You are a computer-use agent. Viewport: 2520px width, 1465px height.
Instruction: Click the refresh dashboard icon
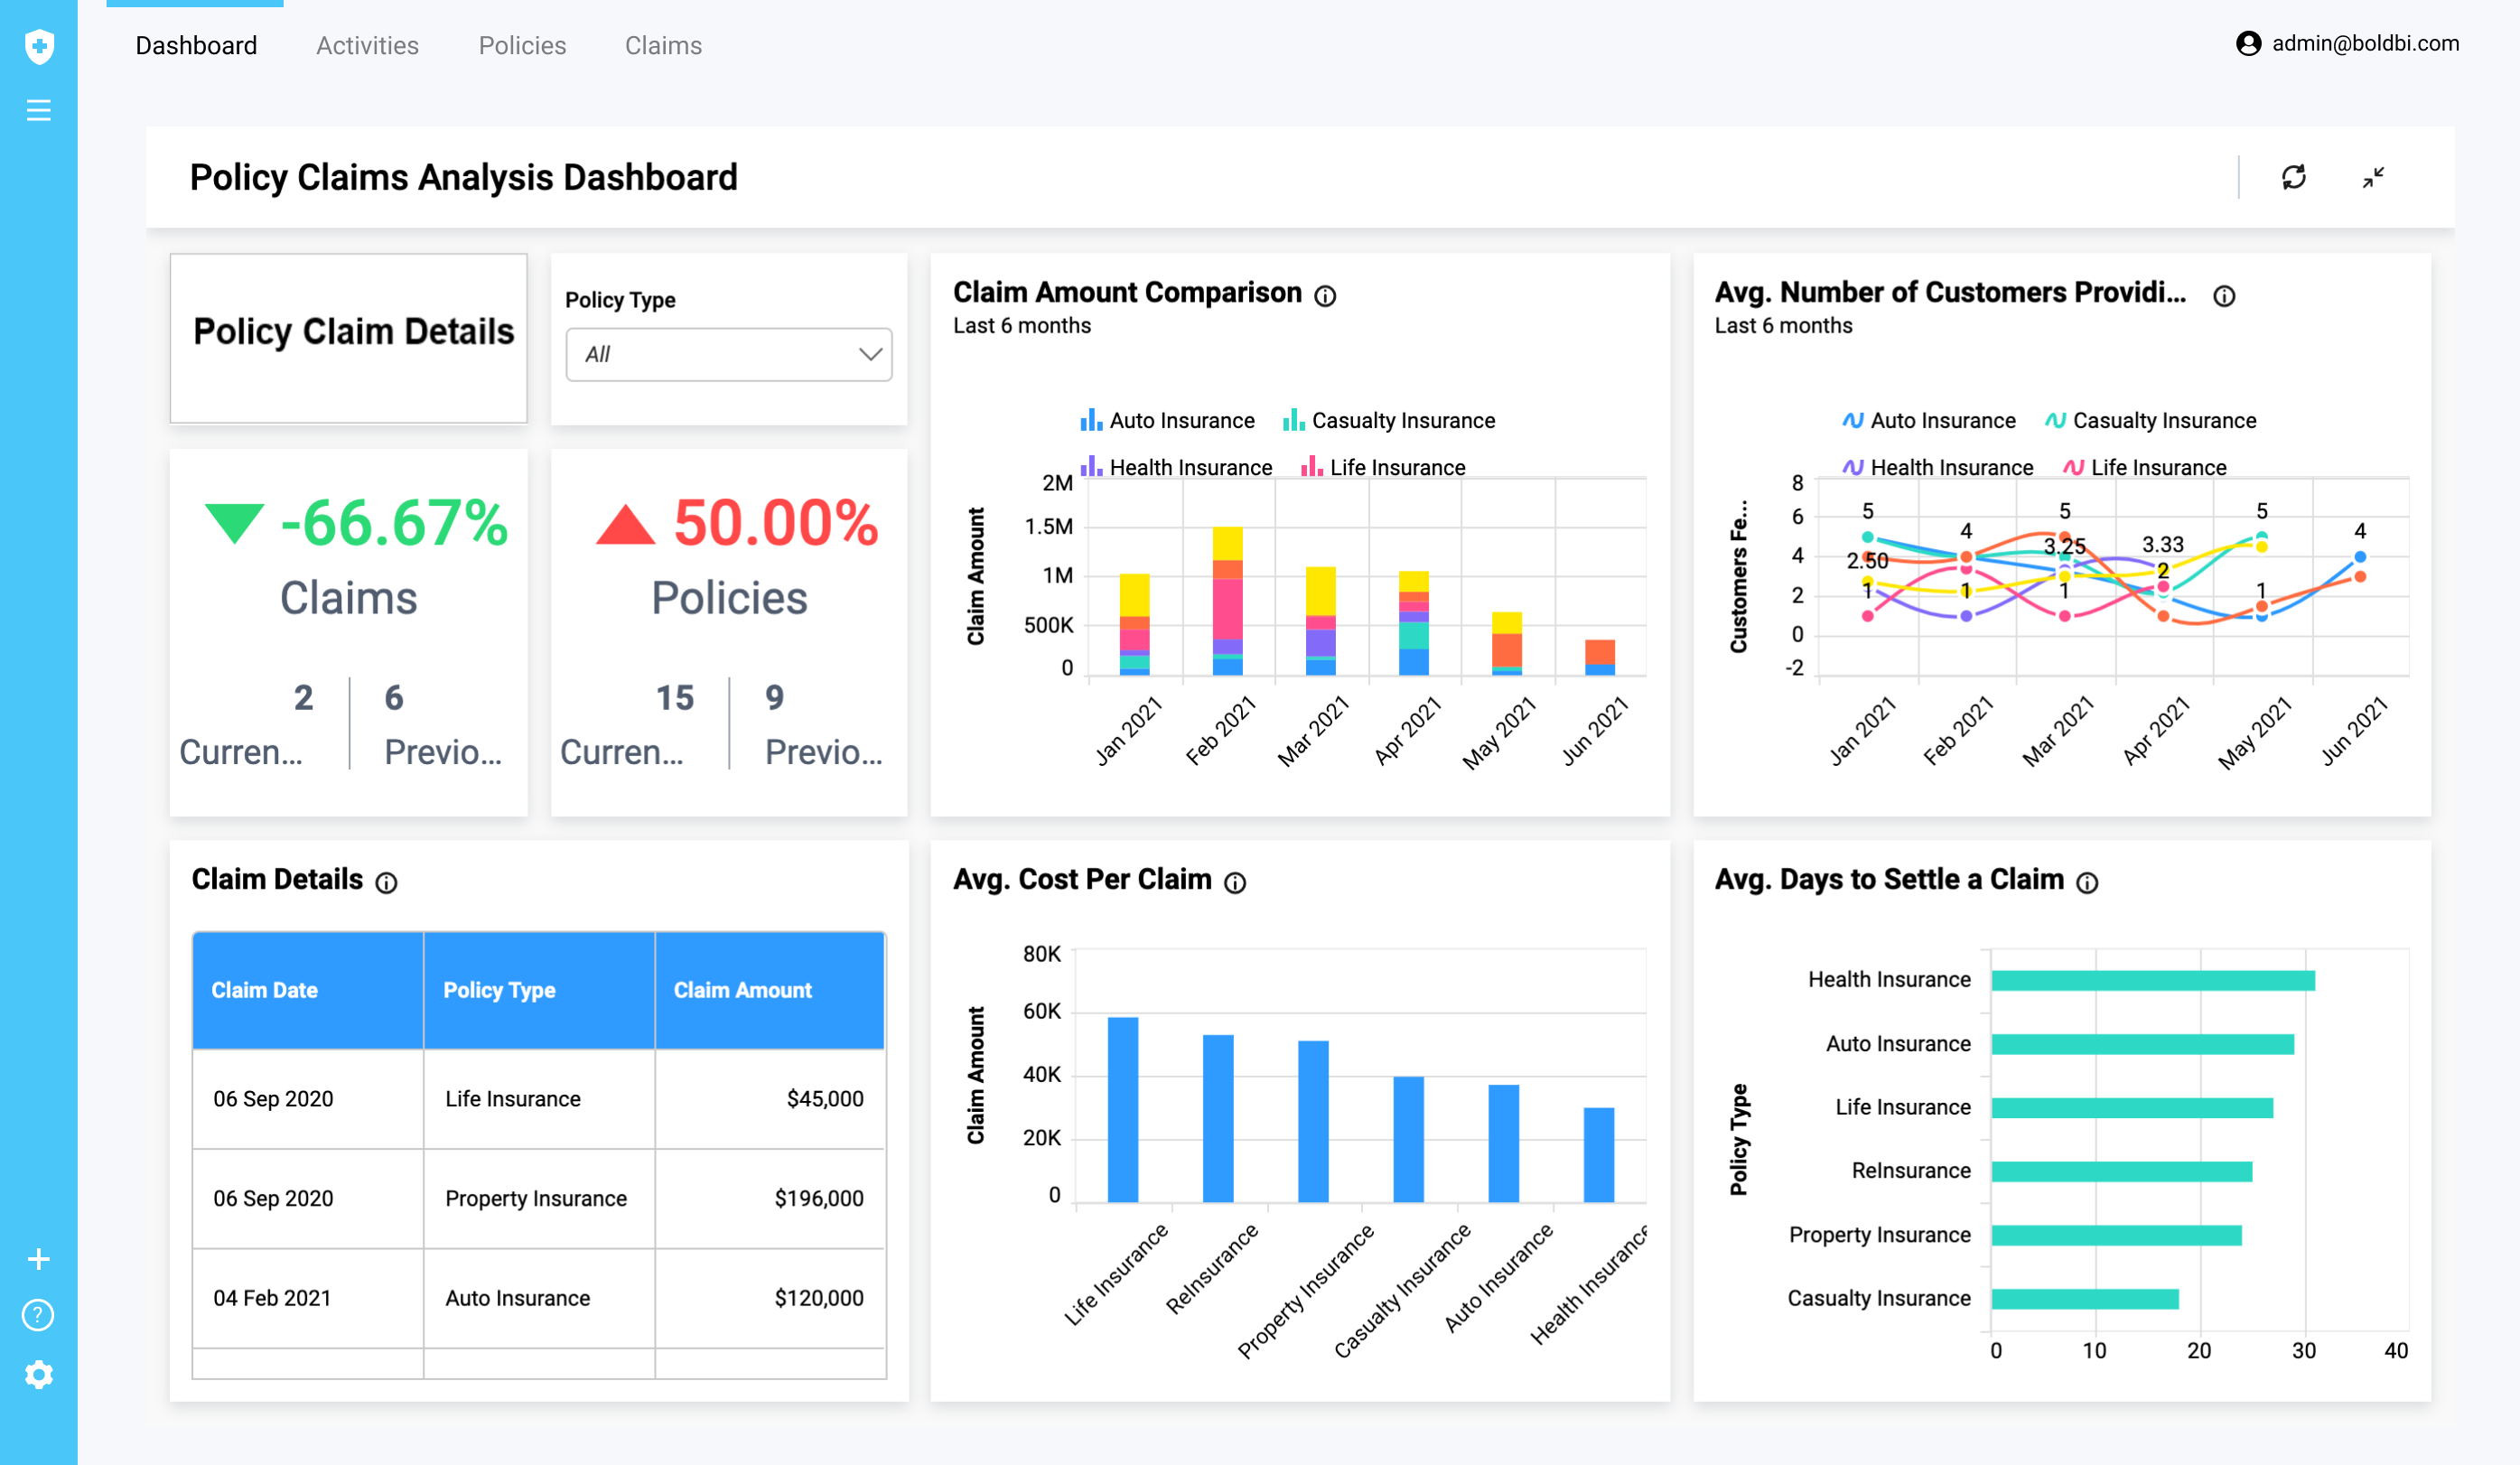tap(2293, 177)
